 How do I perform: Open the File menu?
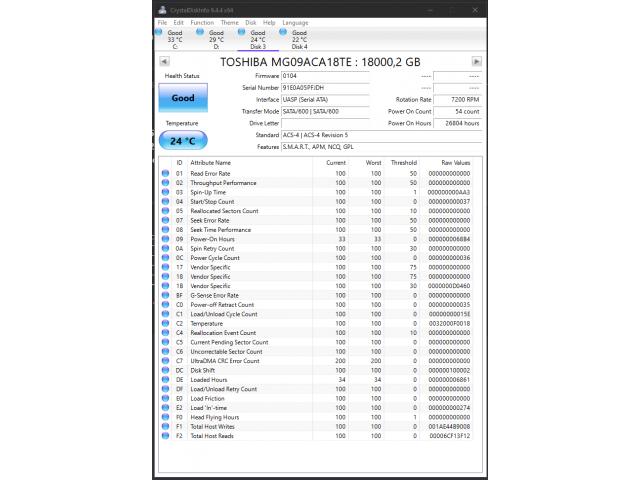[162, 22]
